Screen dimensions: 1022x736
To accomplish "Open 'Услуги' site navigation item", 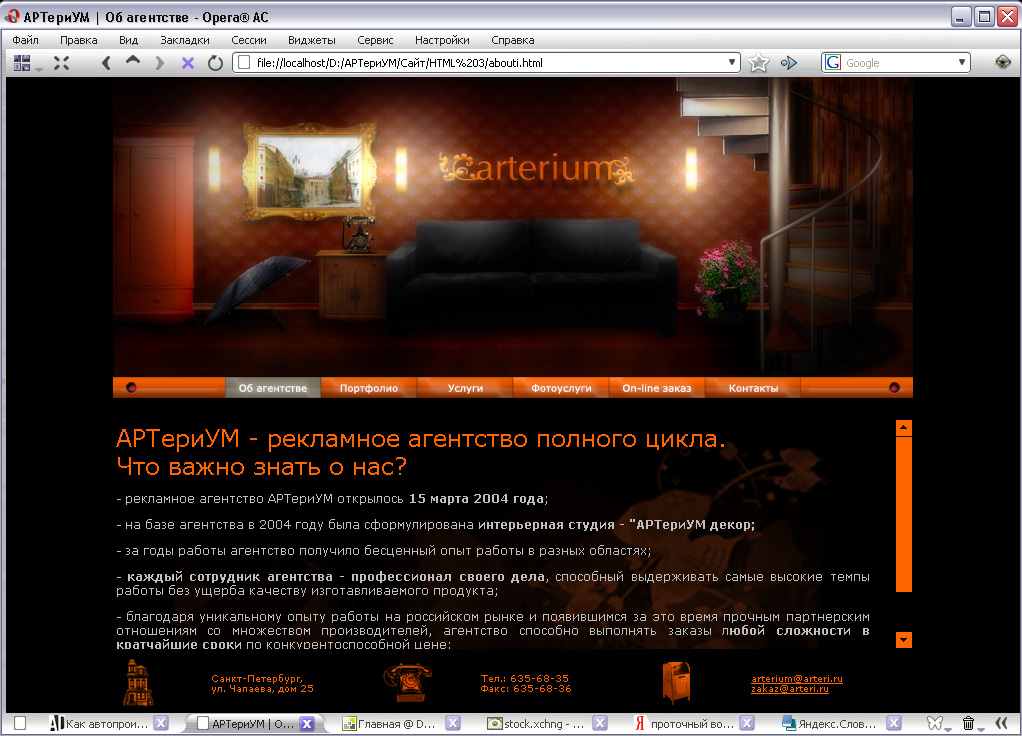I will click(465, 388).
